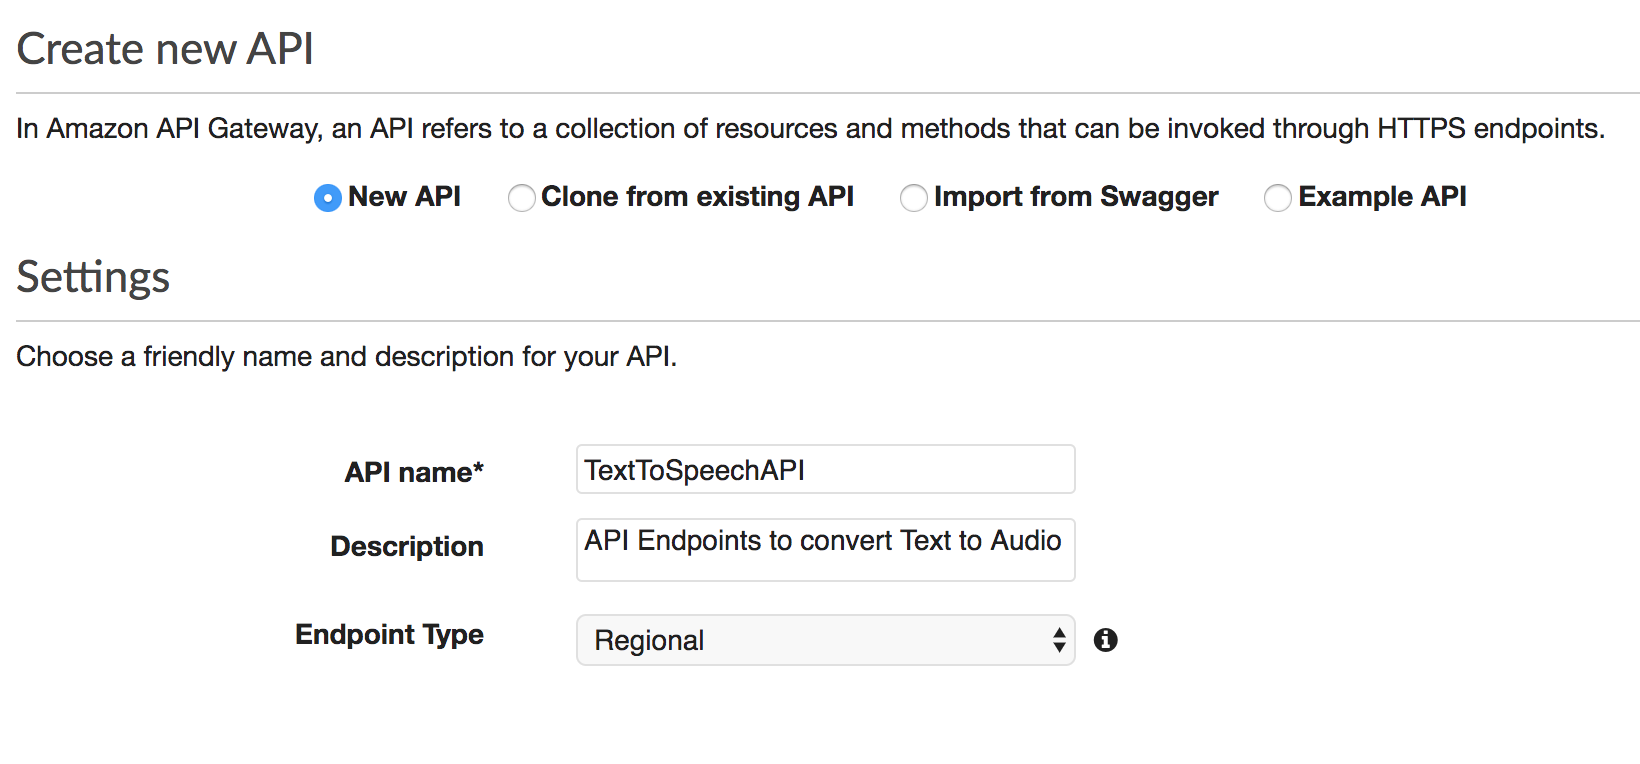Click the "Description" field label

[x=407, y=546]
